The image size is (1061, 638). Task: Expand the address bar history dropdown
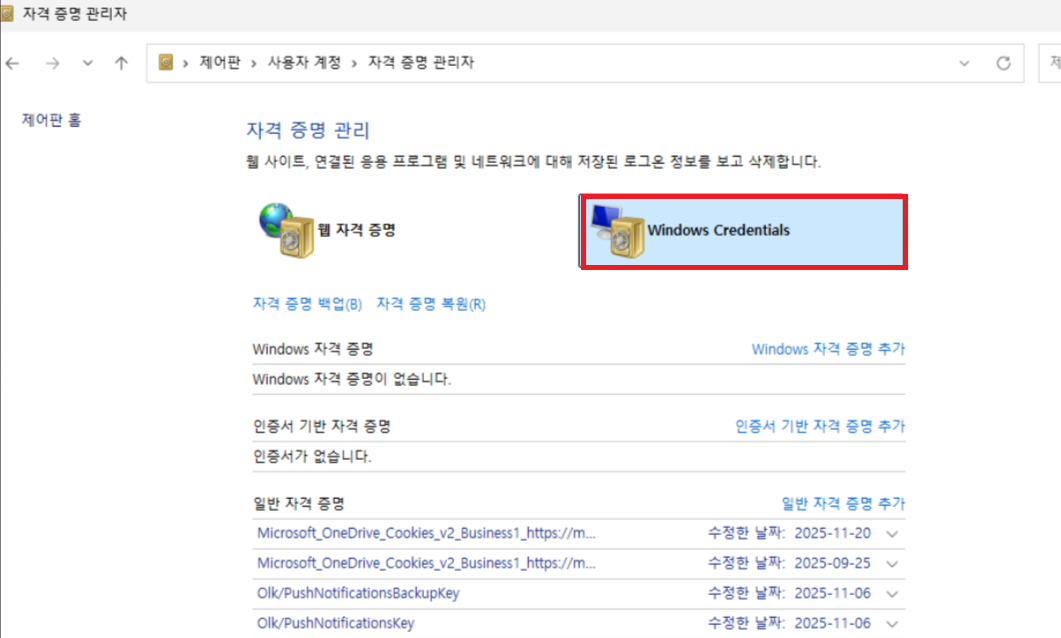click(964, 64)
